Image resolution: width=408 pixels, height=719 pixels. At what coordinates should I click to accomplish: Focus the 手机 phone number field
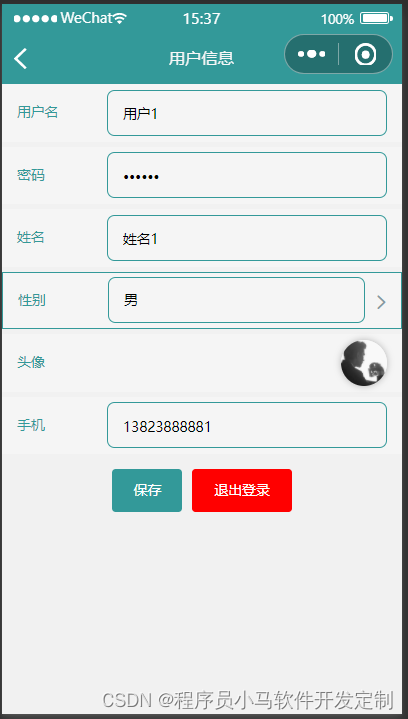[x=247, y=425]
